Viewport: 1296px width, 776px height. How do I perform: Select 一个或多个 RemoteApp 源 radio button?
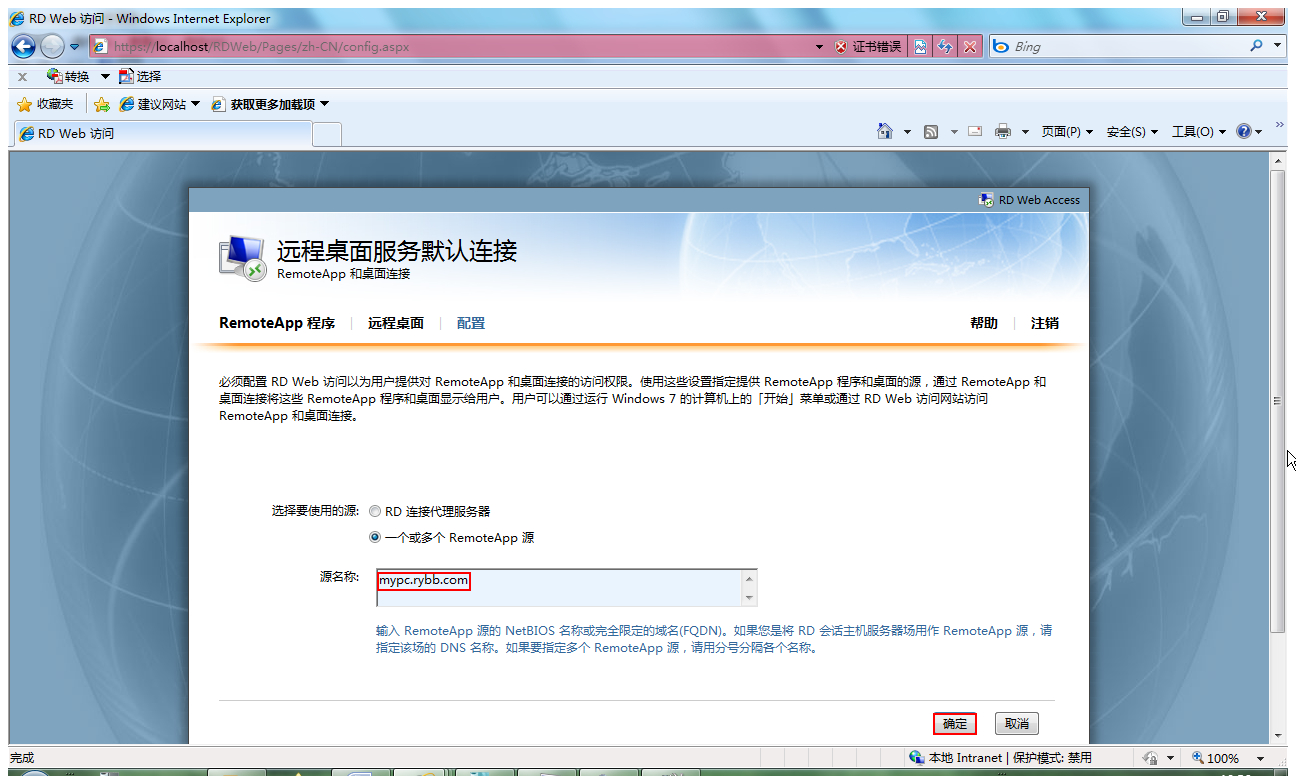pyautogui.click(x=376, y=537)
